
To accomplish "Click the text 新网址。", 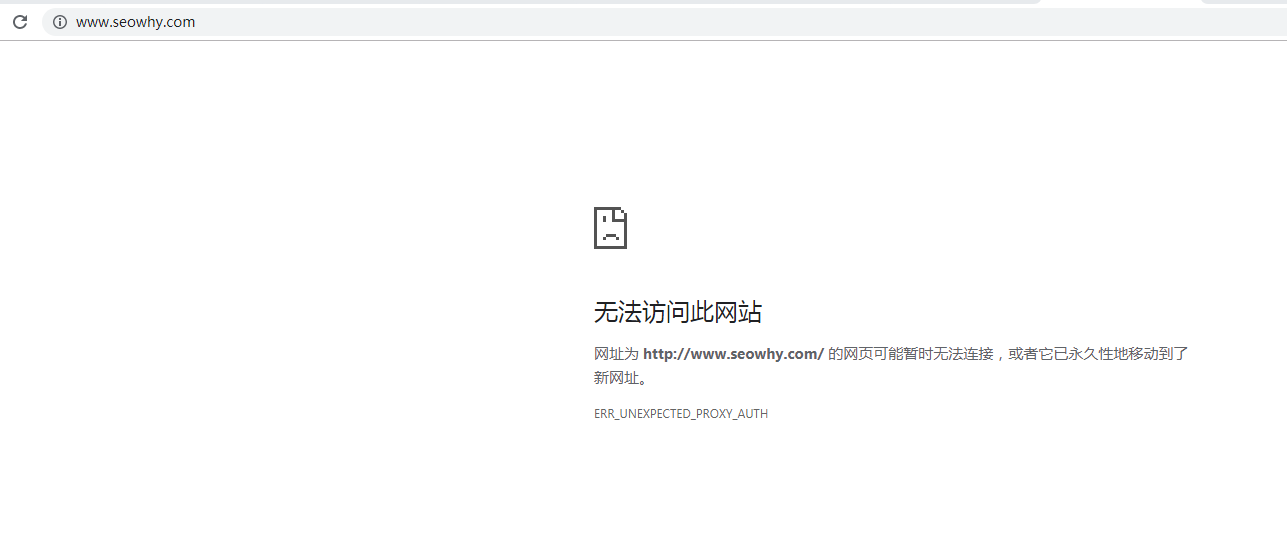I will click(621, 378).
